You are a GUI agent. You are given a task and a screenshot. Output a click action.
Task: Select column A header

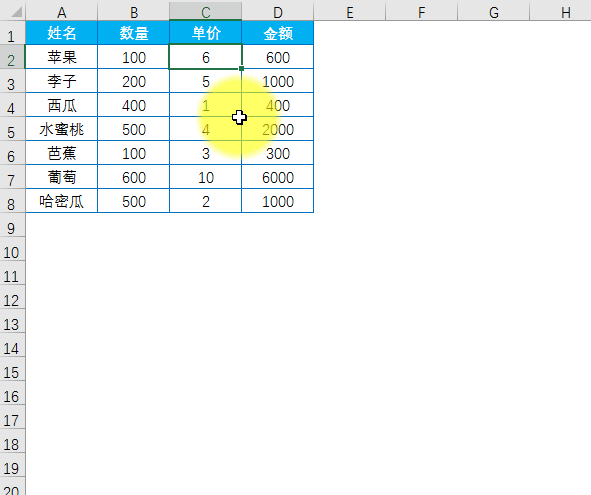coord(61,12)
